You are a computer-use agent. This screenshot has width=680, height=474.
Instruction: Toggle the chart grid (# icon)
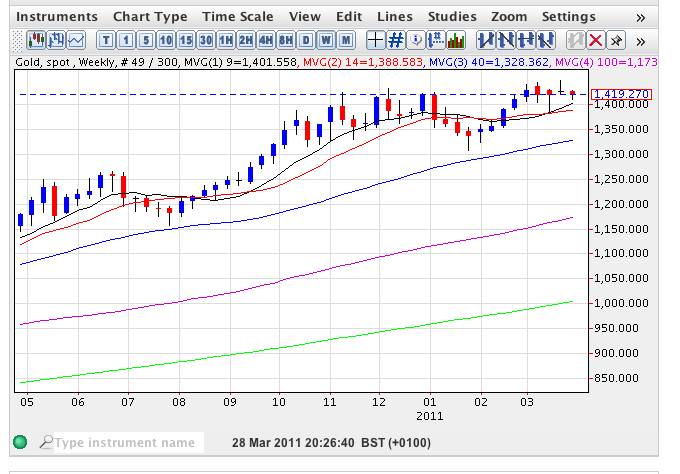point(396,41)
